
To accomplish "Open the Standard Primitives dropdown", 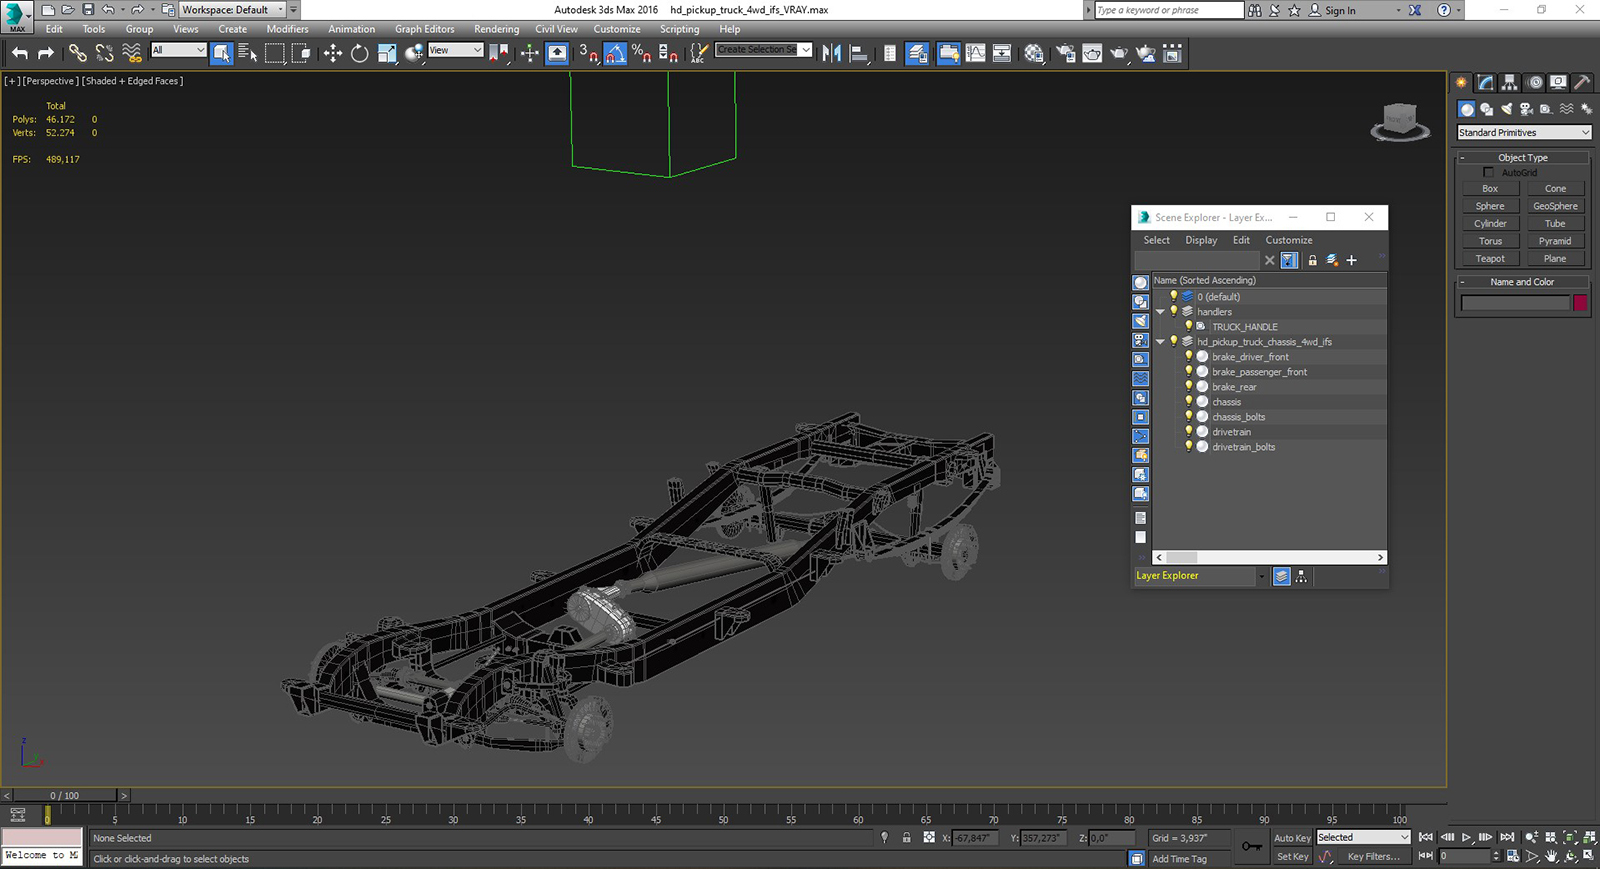I will pyautogui.click(x=1524, y=133).
